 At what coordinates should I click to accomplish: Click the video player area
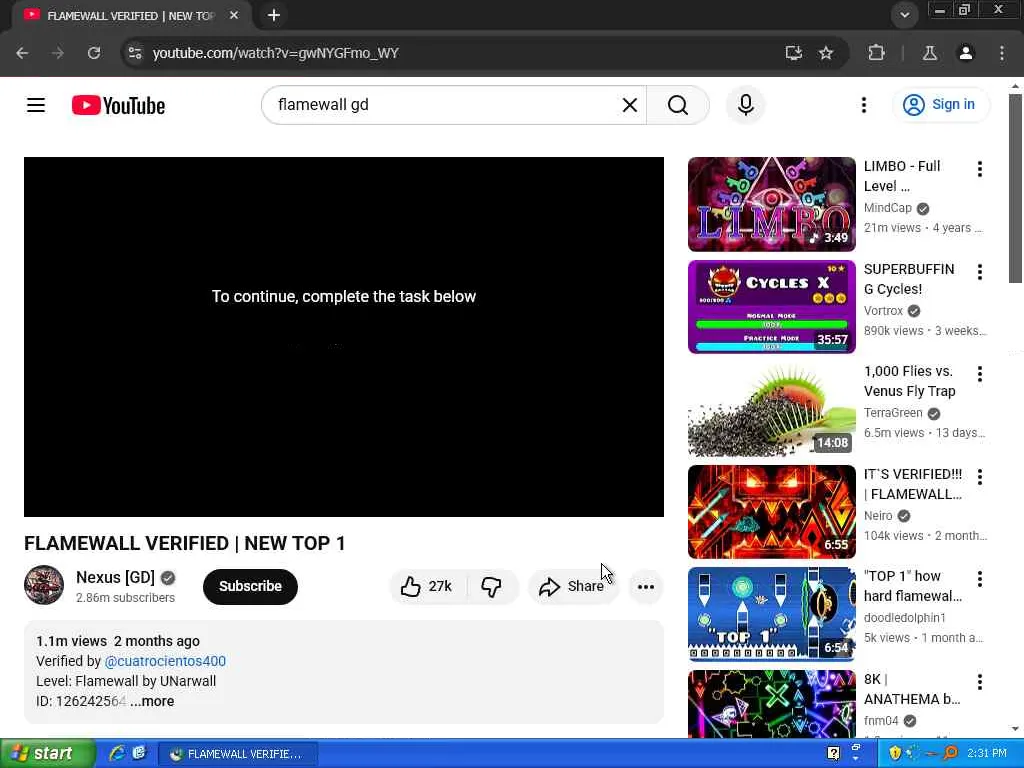[344, 337]
